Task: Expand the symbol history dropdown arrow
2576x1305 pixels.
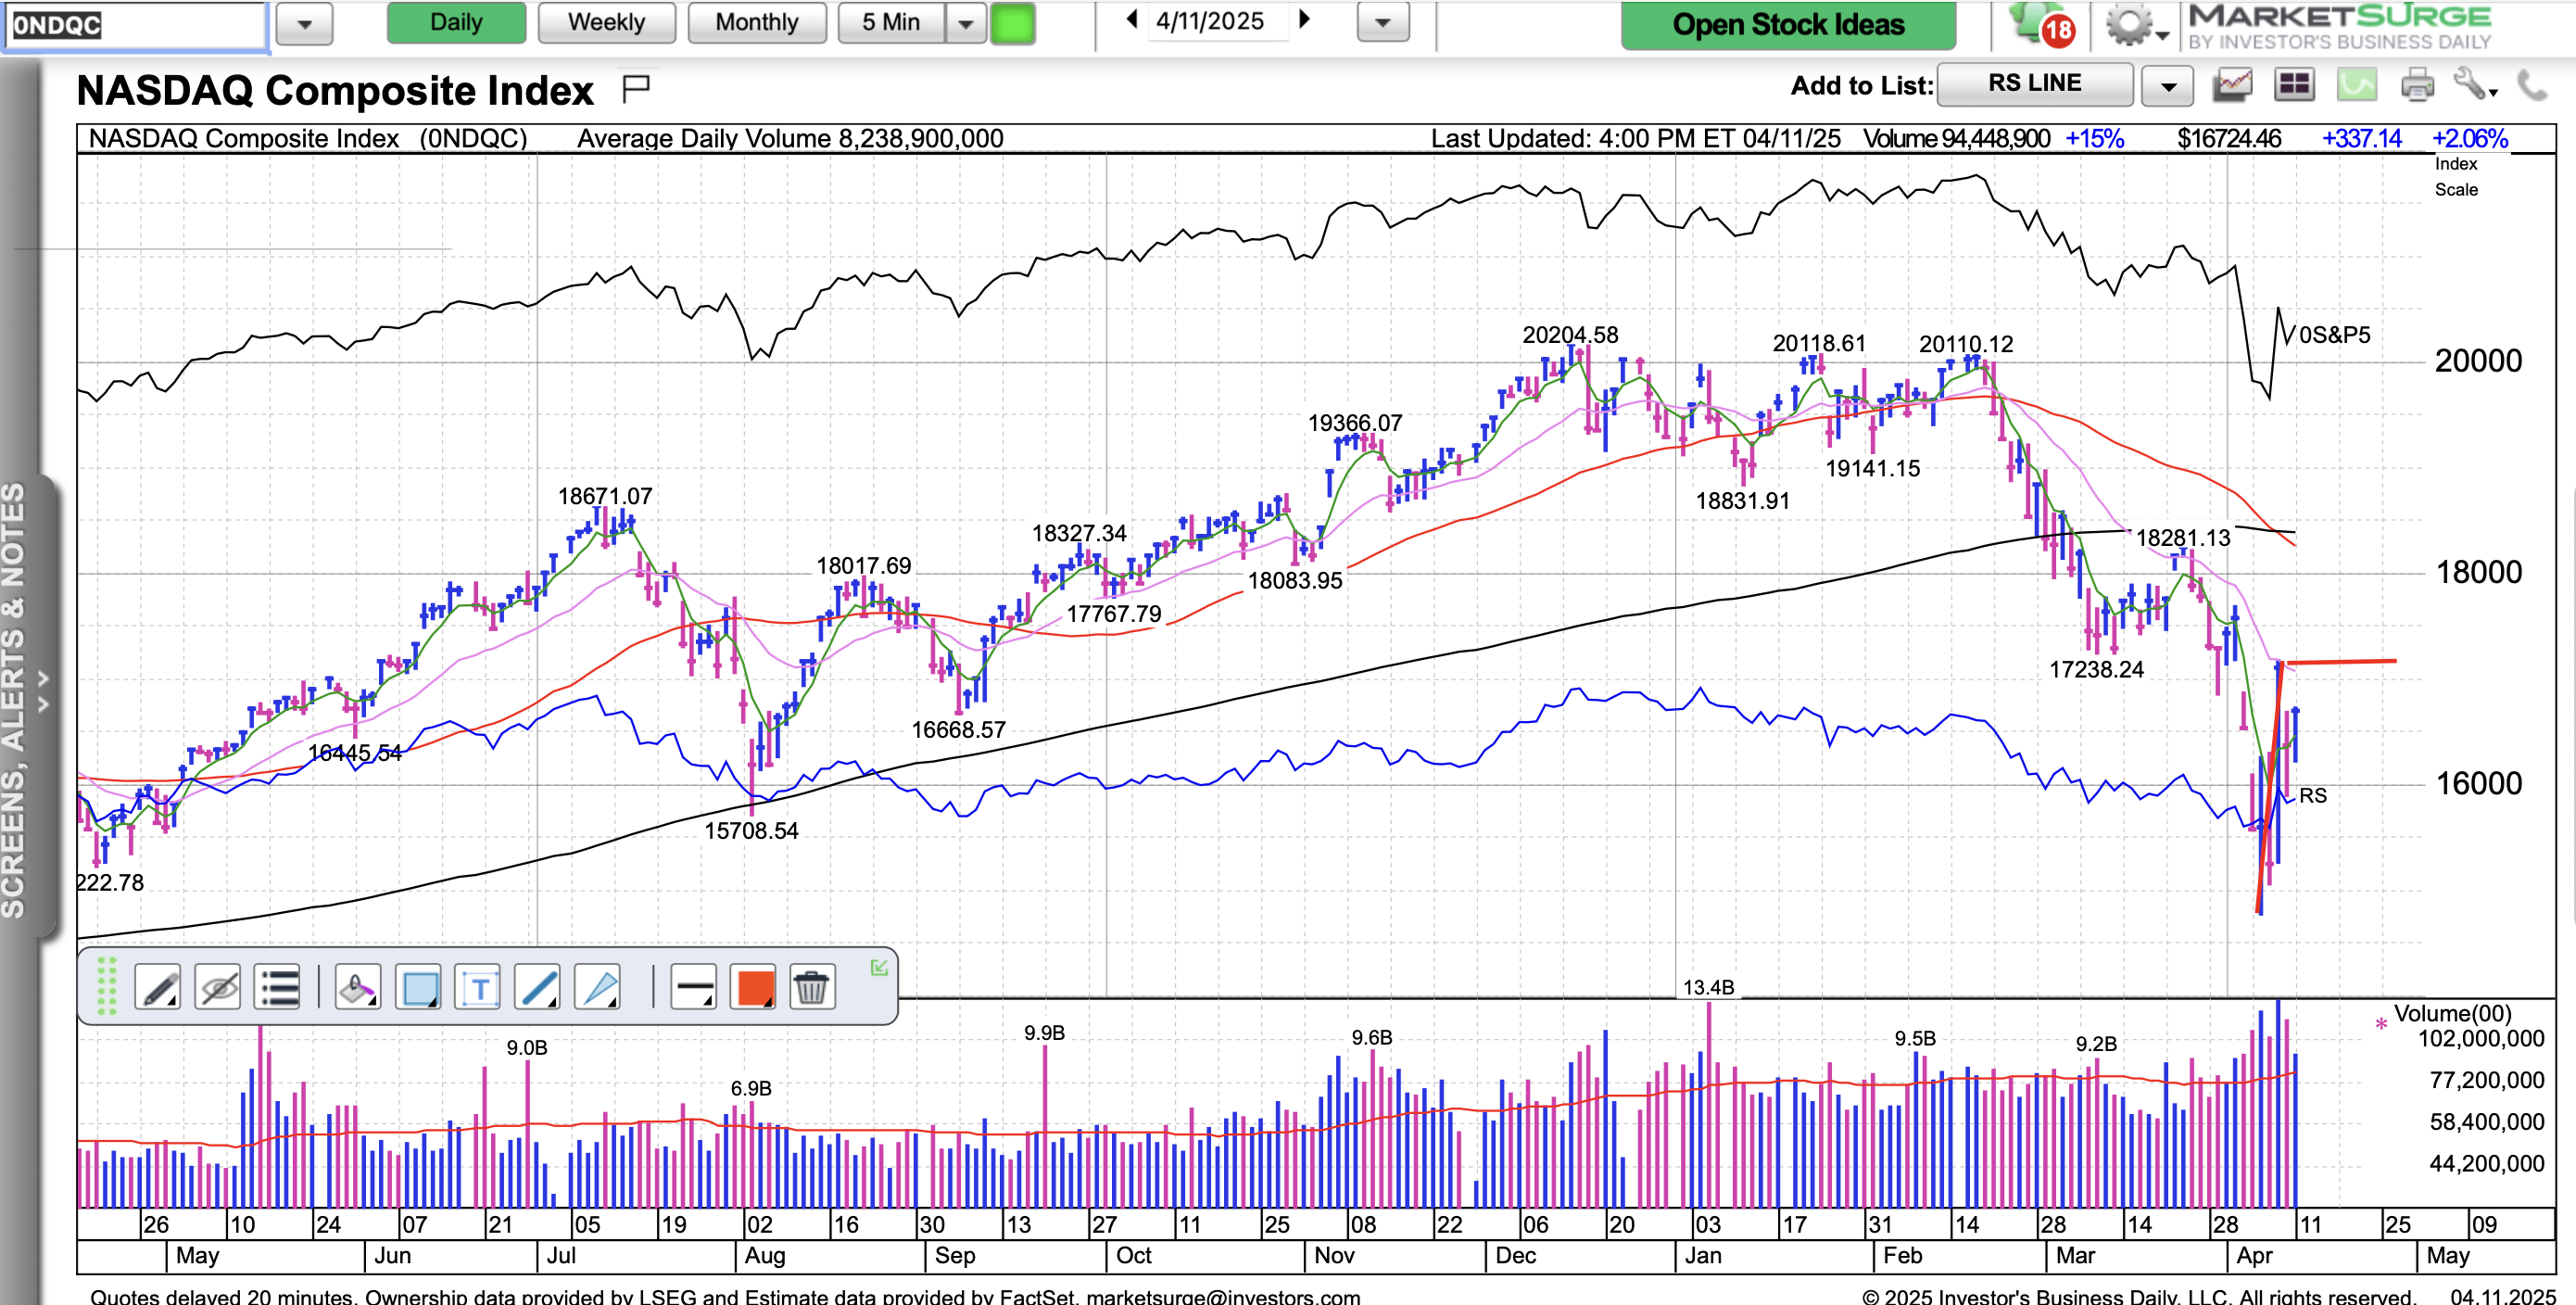Action: pyautogui.click(x=304, y=24)
